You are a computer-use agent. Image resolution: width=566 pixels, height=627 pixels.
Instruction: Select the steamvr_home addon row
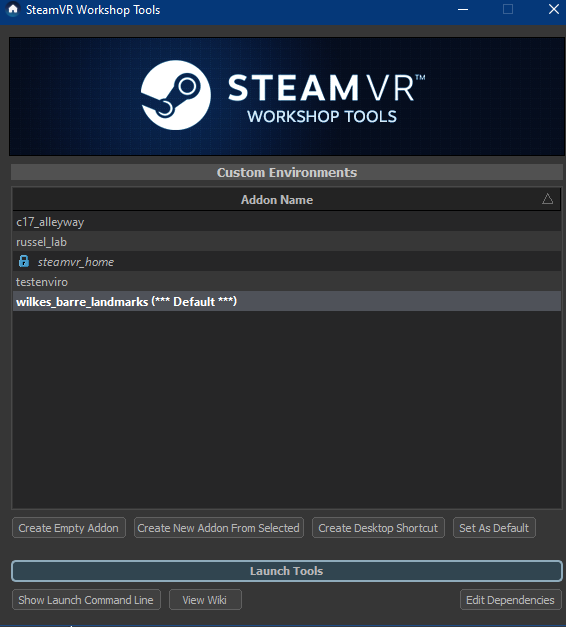tap(286, 262)
